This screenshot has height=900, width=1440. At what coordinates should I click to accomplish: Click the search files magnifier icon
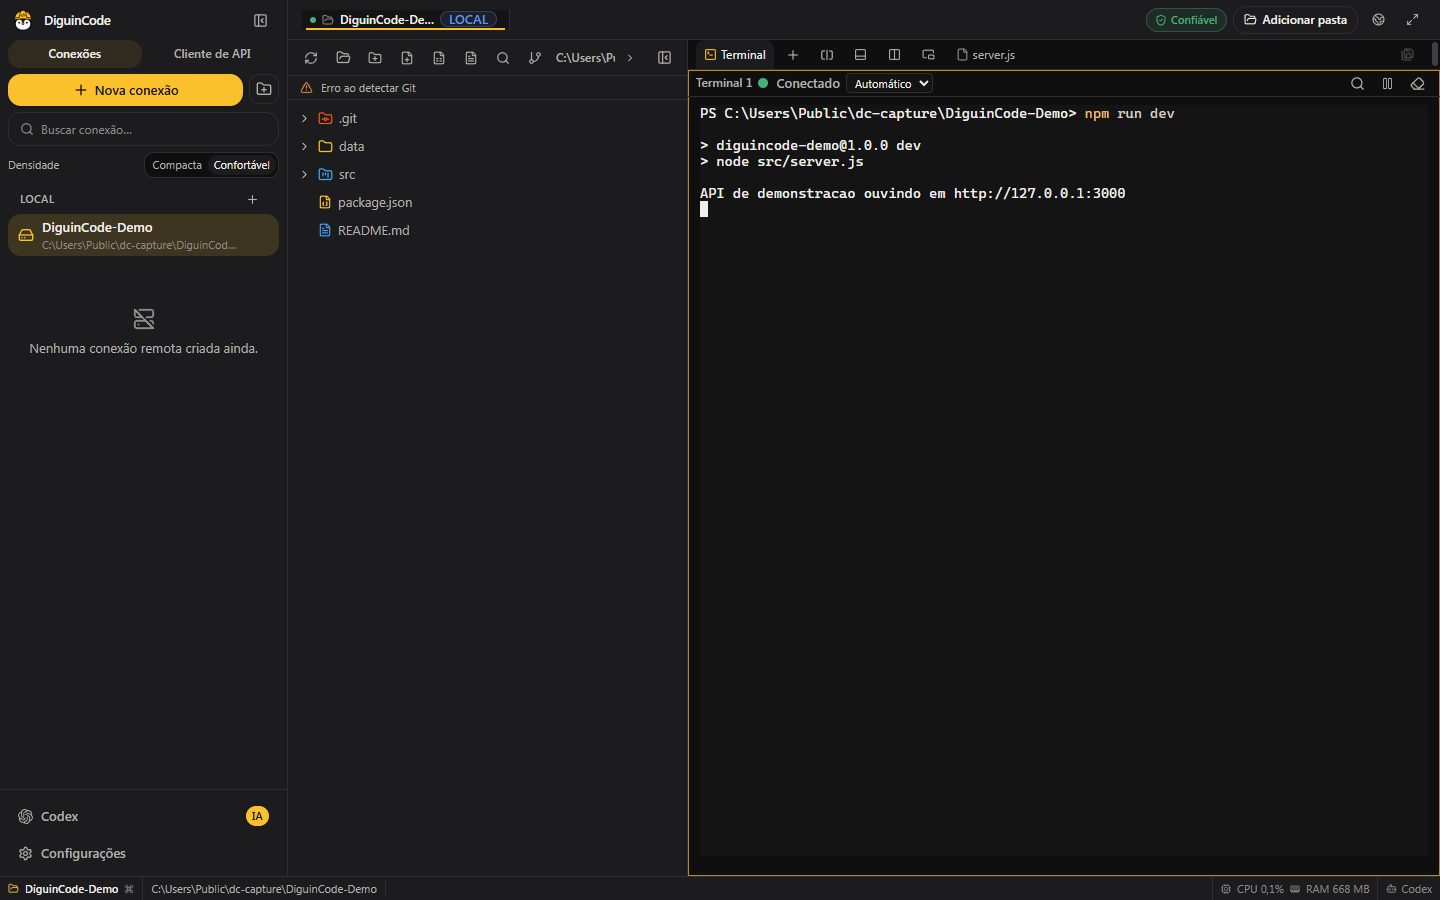(503, 58)
